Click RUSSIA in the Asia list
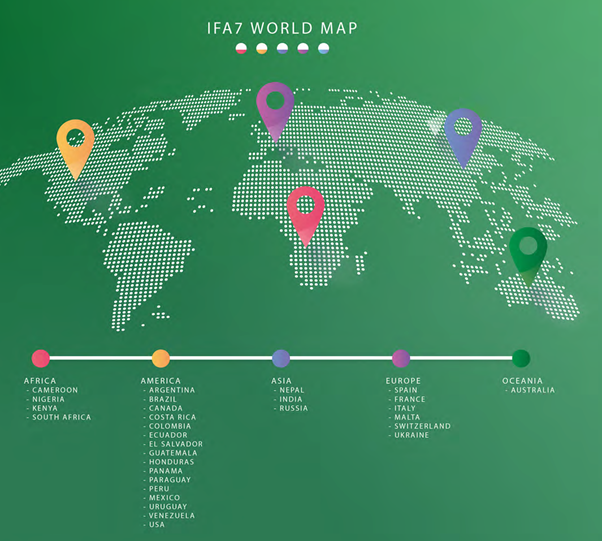This screenshot has height=541, width=602. tap(294, 408)
